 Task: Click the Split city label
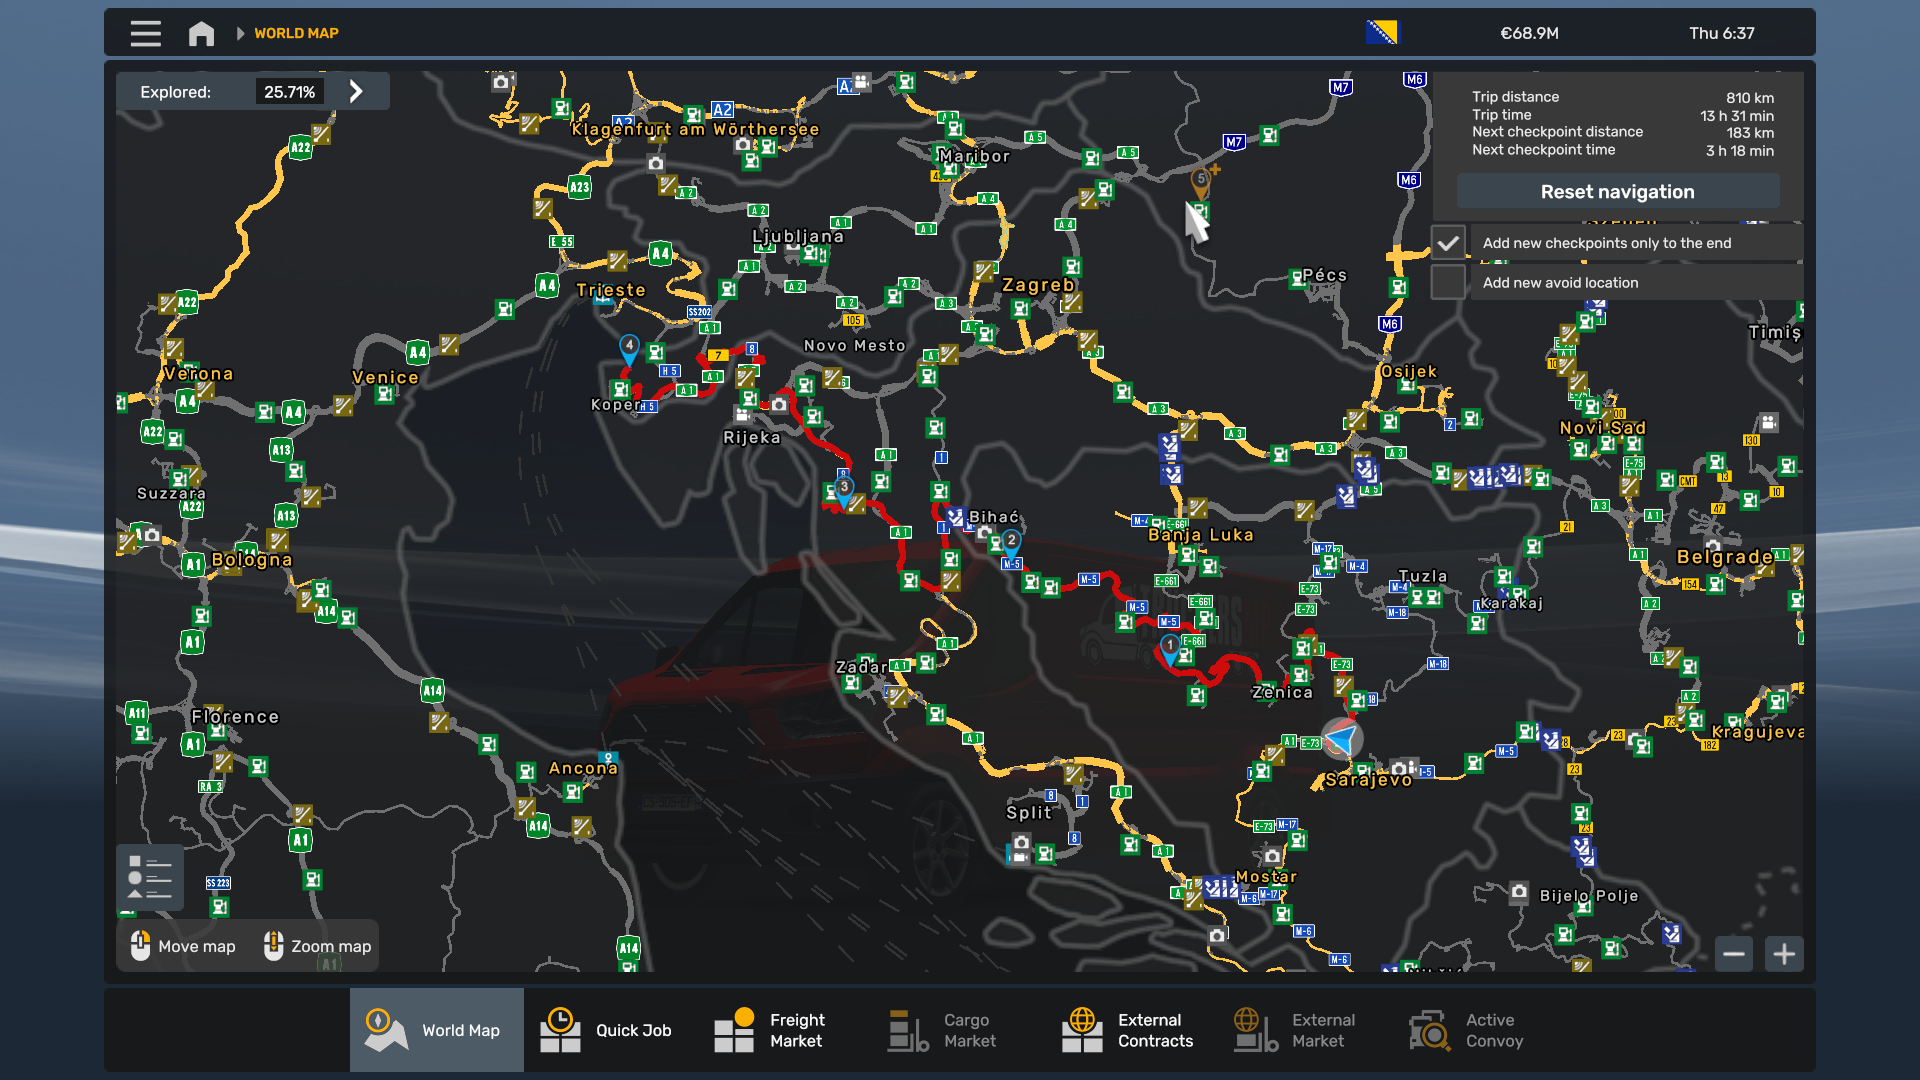click(x=1029, y=813)
